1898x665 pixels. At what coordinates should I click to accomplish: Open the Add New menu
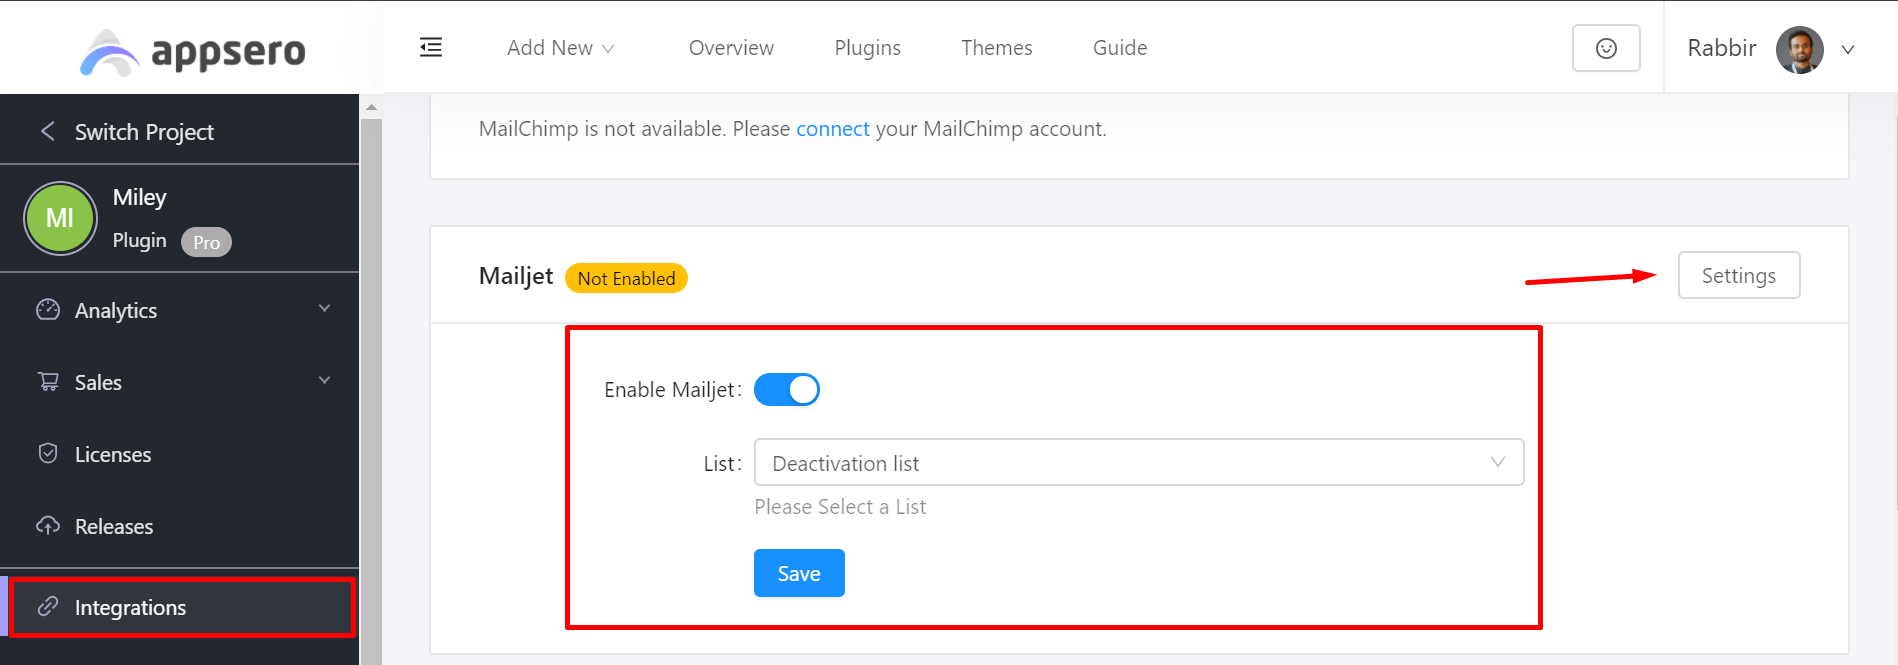560,47
